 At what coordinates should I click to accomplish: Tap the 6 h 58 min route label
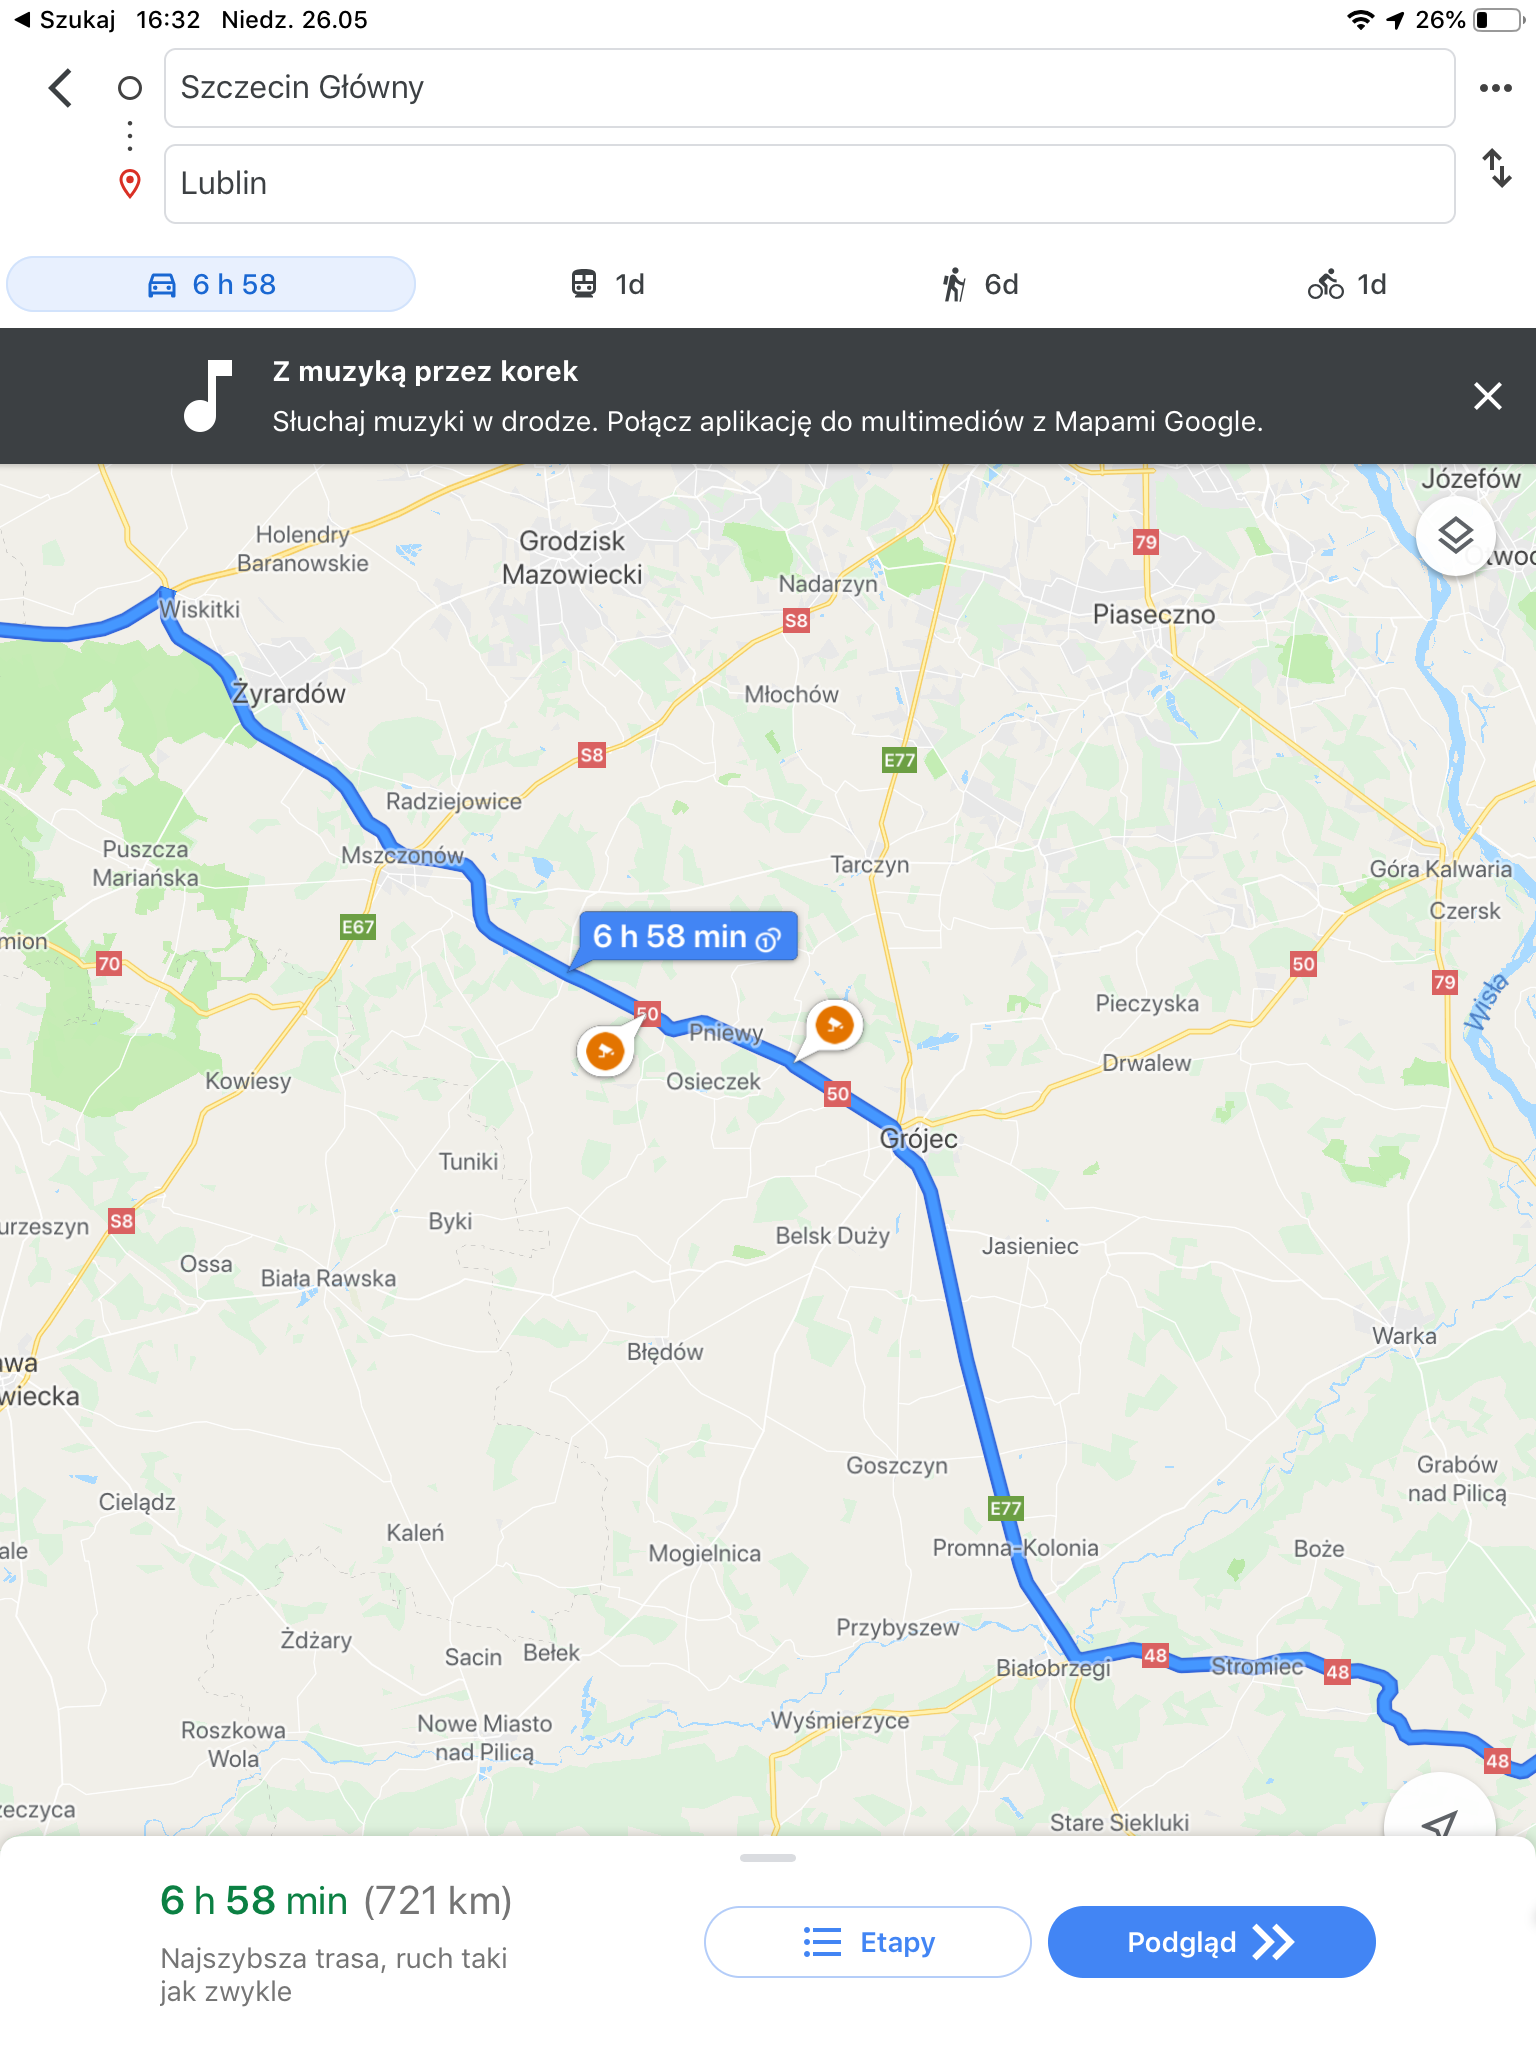687,937
